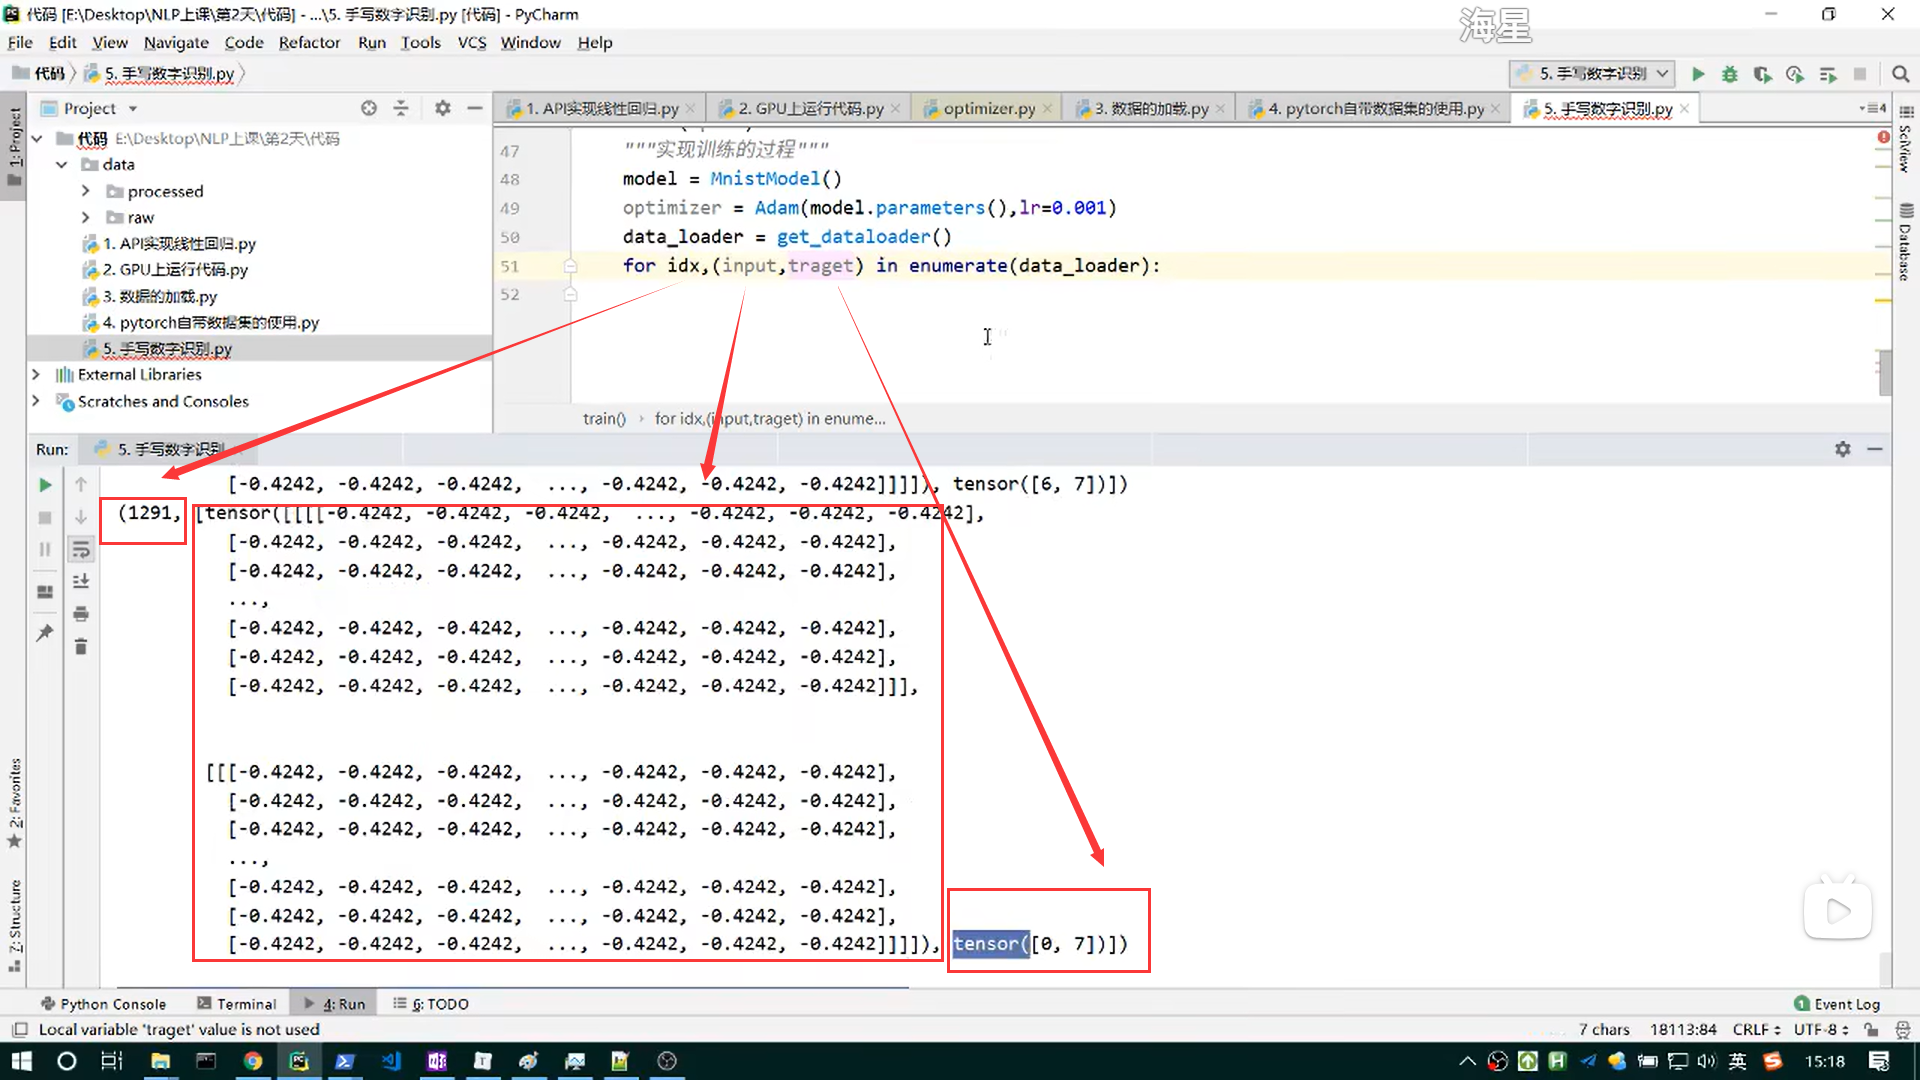Click locate target icon in Project panel
1920x1080 pixels.
click(369, 108)
